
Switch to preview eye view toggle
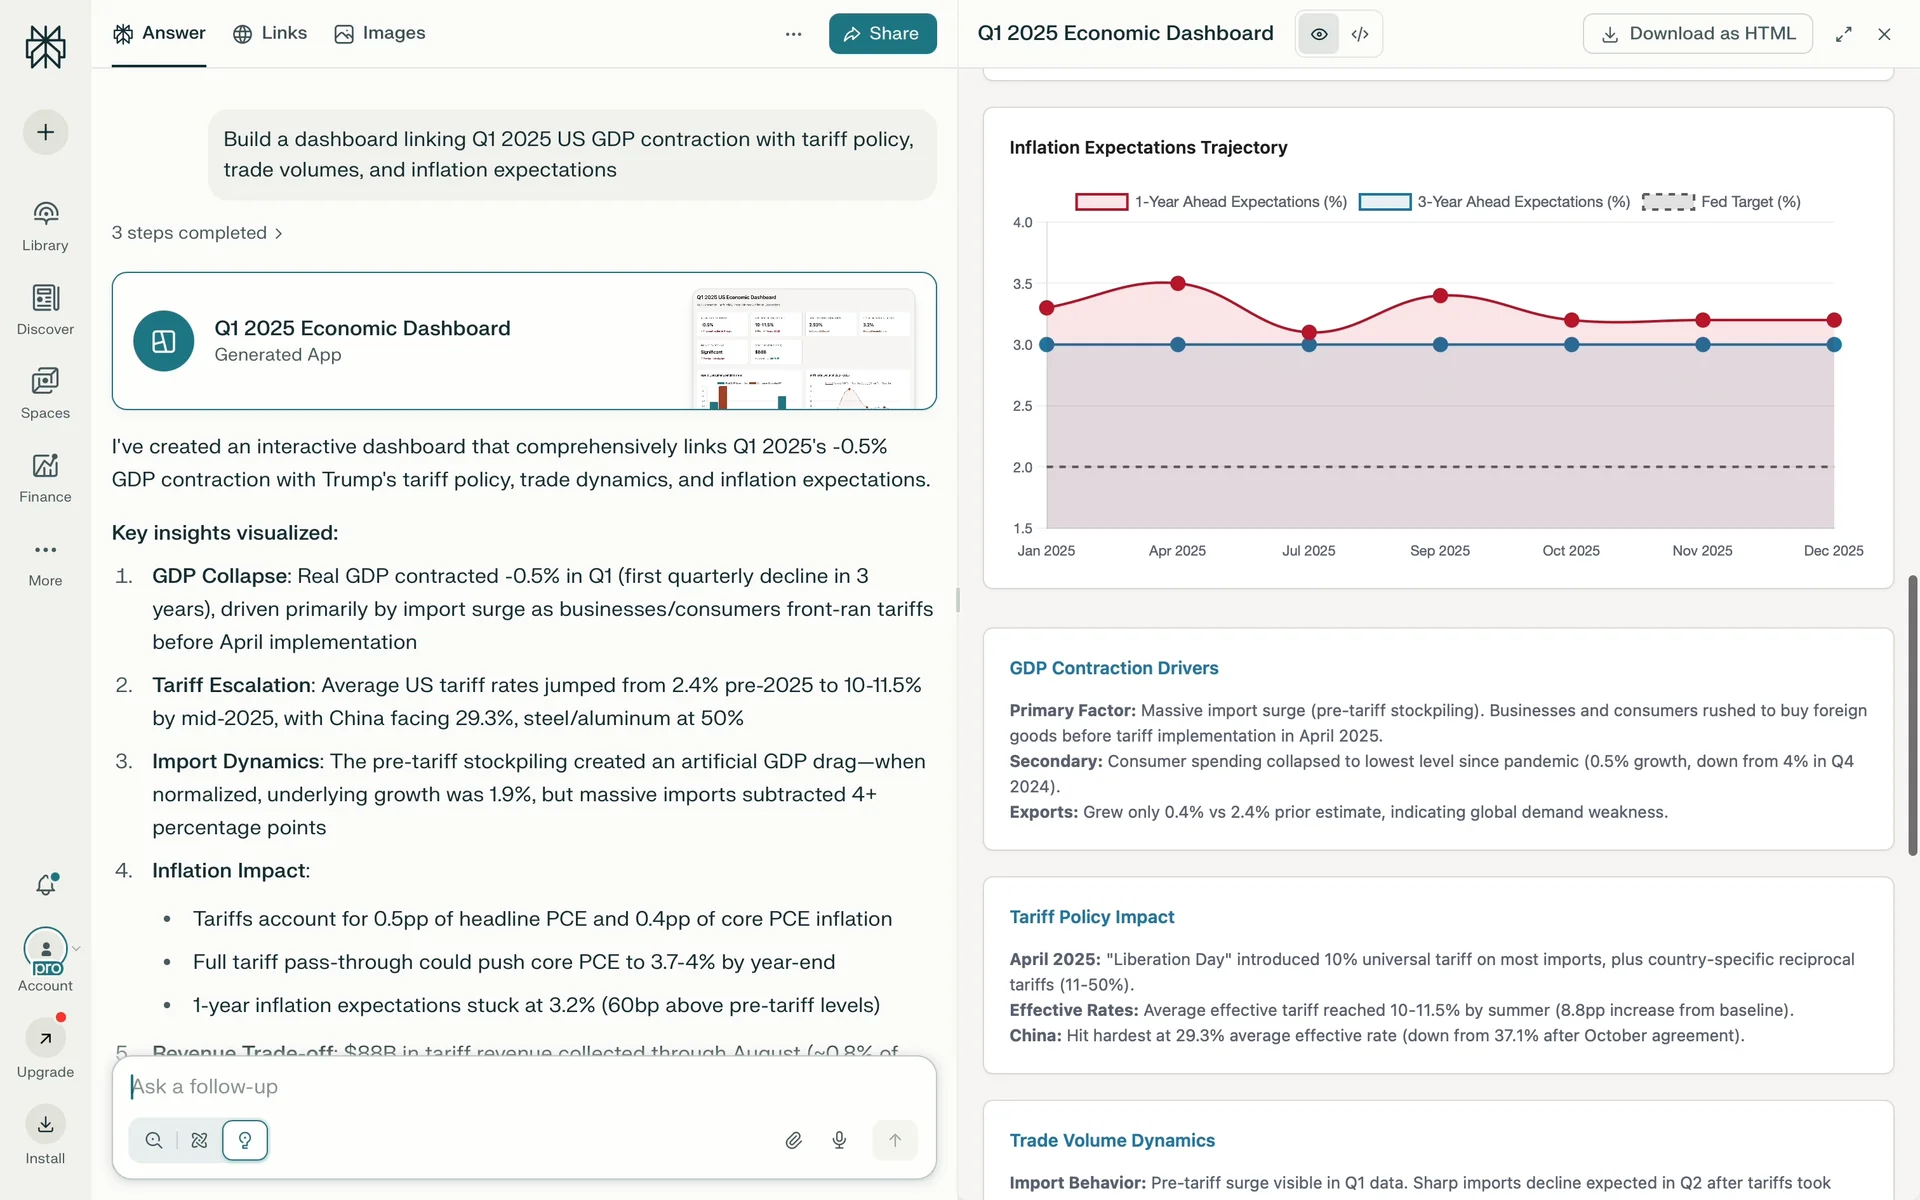point(1319,34)
